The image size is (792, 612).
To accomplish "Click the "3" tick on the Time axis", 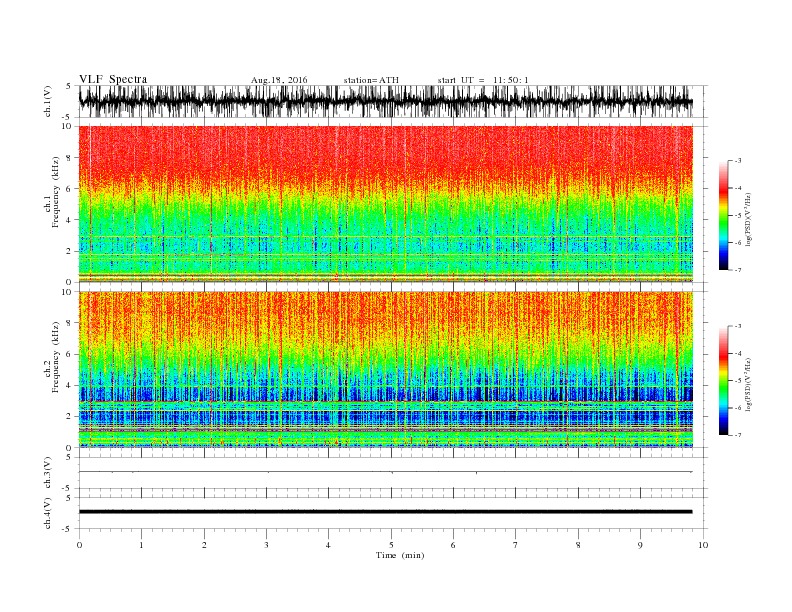I will pyautogui.click(x=266, y=545).
